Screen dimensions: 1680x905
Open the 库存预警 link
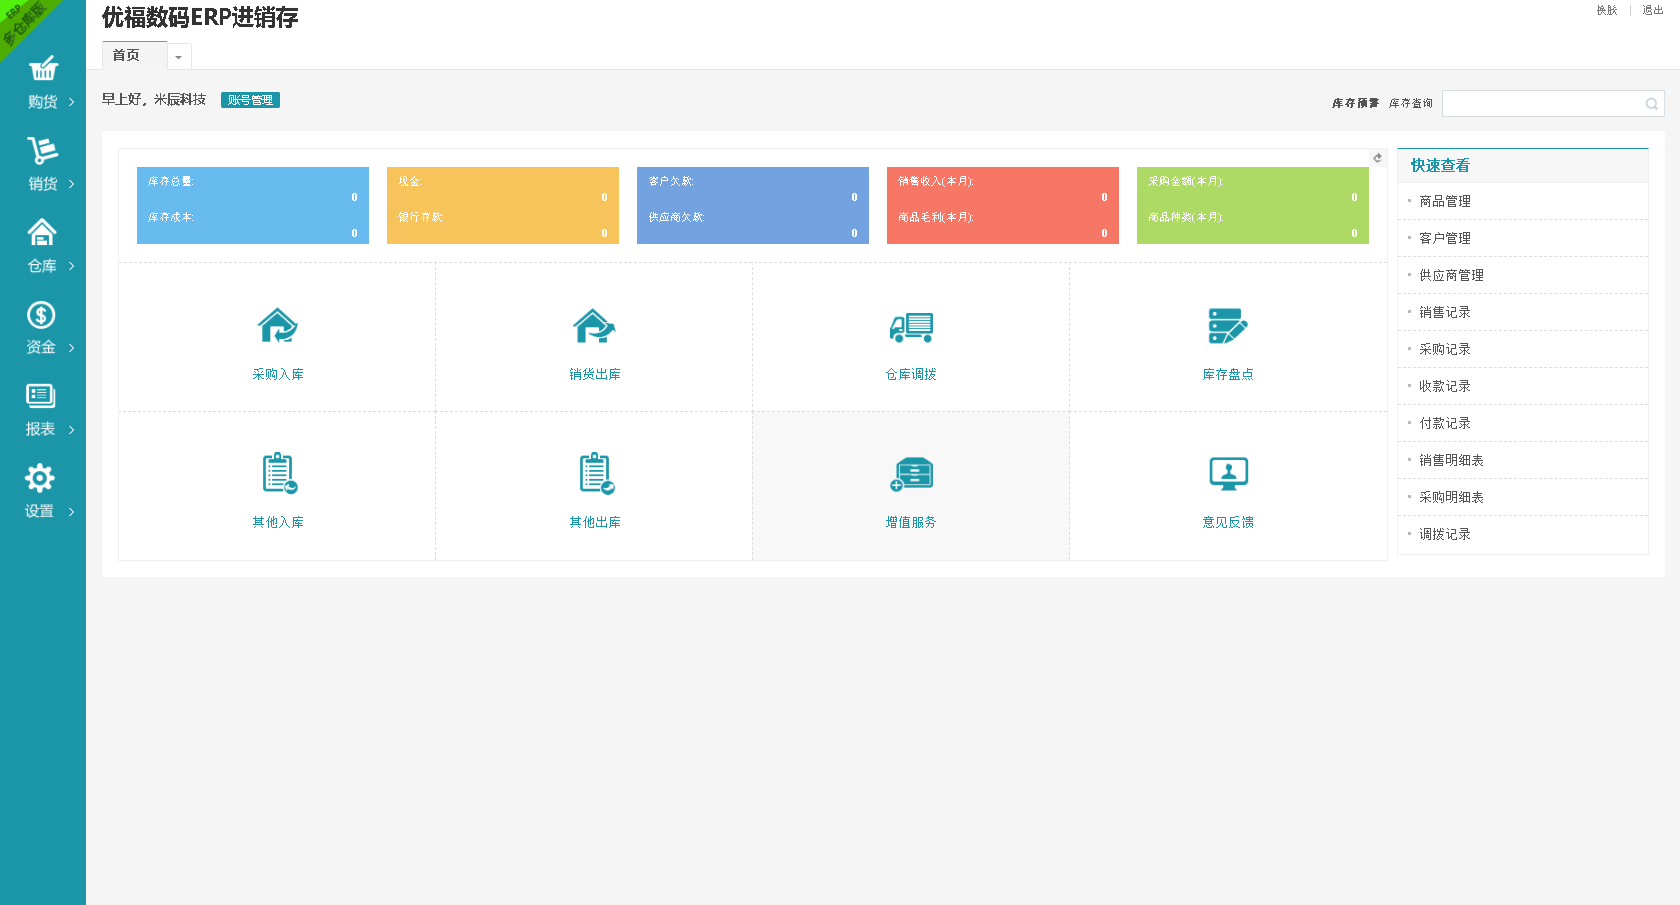[x=1355, y=103]
